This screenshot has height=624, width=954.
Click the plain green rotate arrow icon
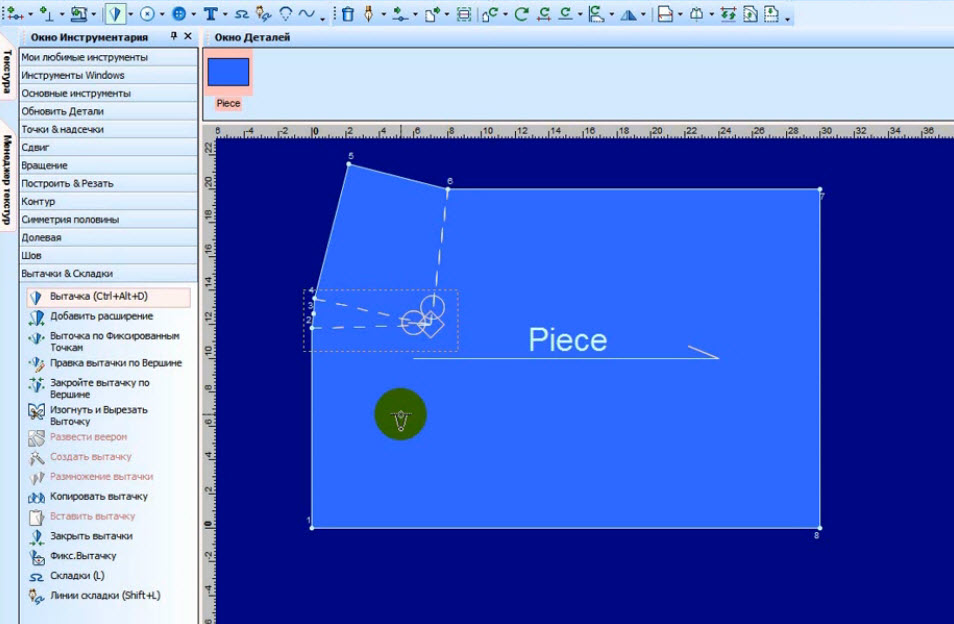click(521, 13)
